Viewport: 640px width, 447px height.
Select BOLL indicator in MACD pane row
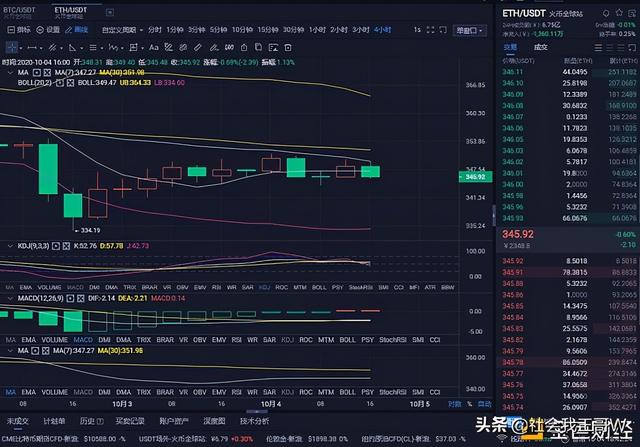pos(347,340)
